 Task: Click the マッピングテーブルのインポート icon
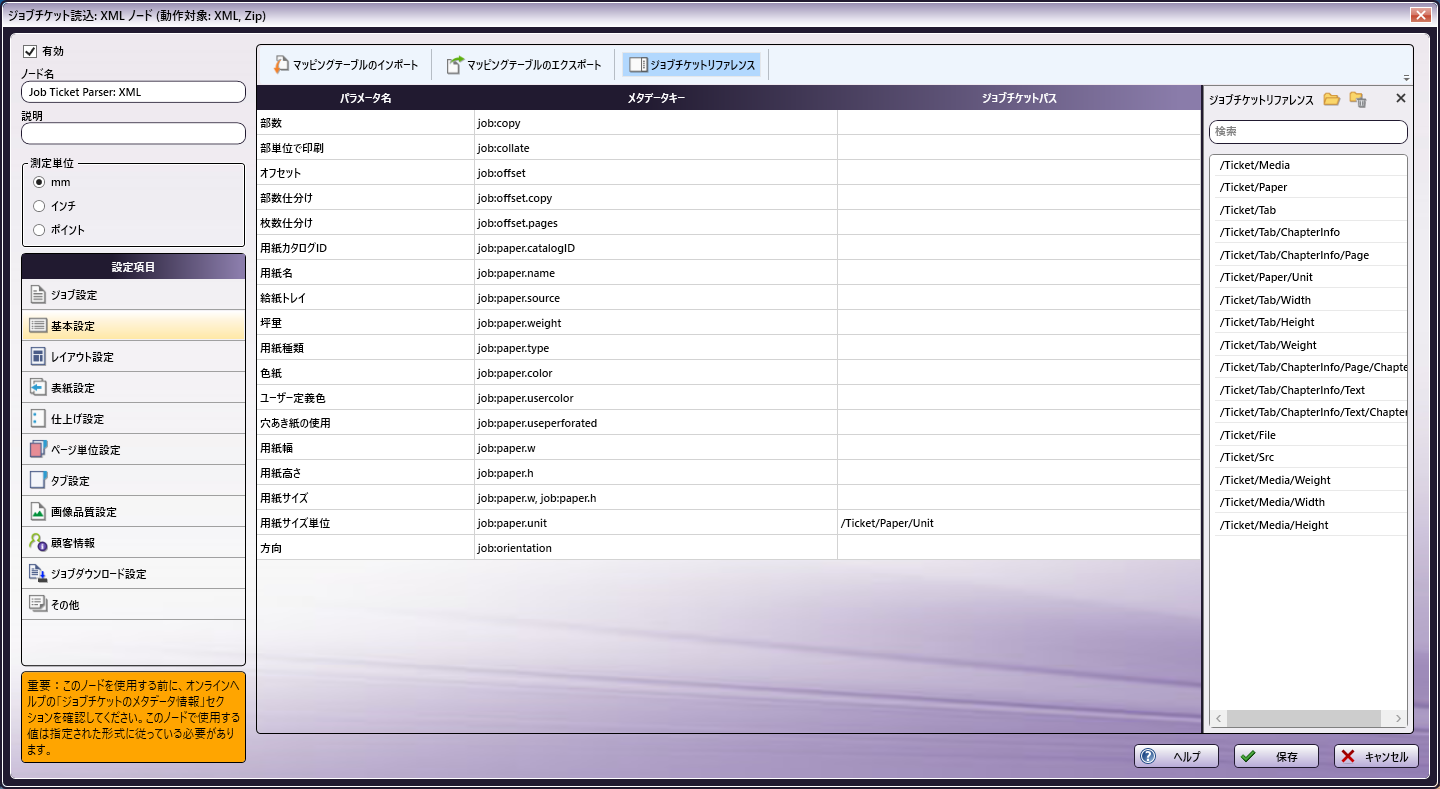(x=281, y=65)
